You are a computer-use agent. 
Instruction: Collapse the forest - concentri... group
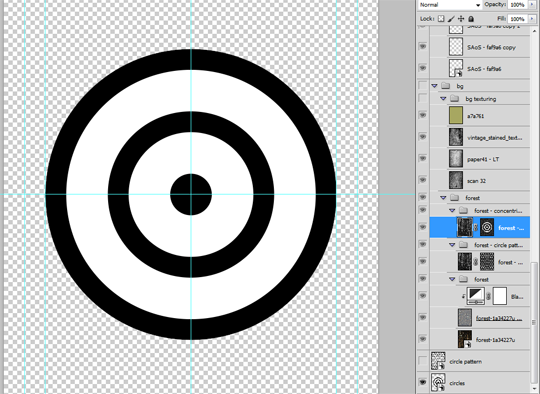tap(452, 210)
